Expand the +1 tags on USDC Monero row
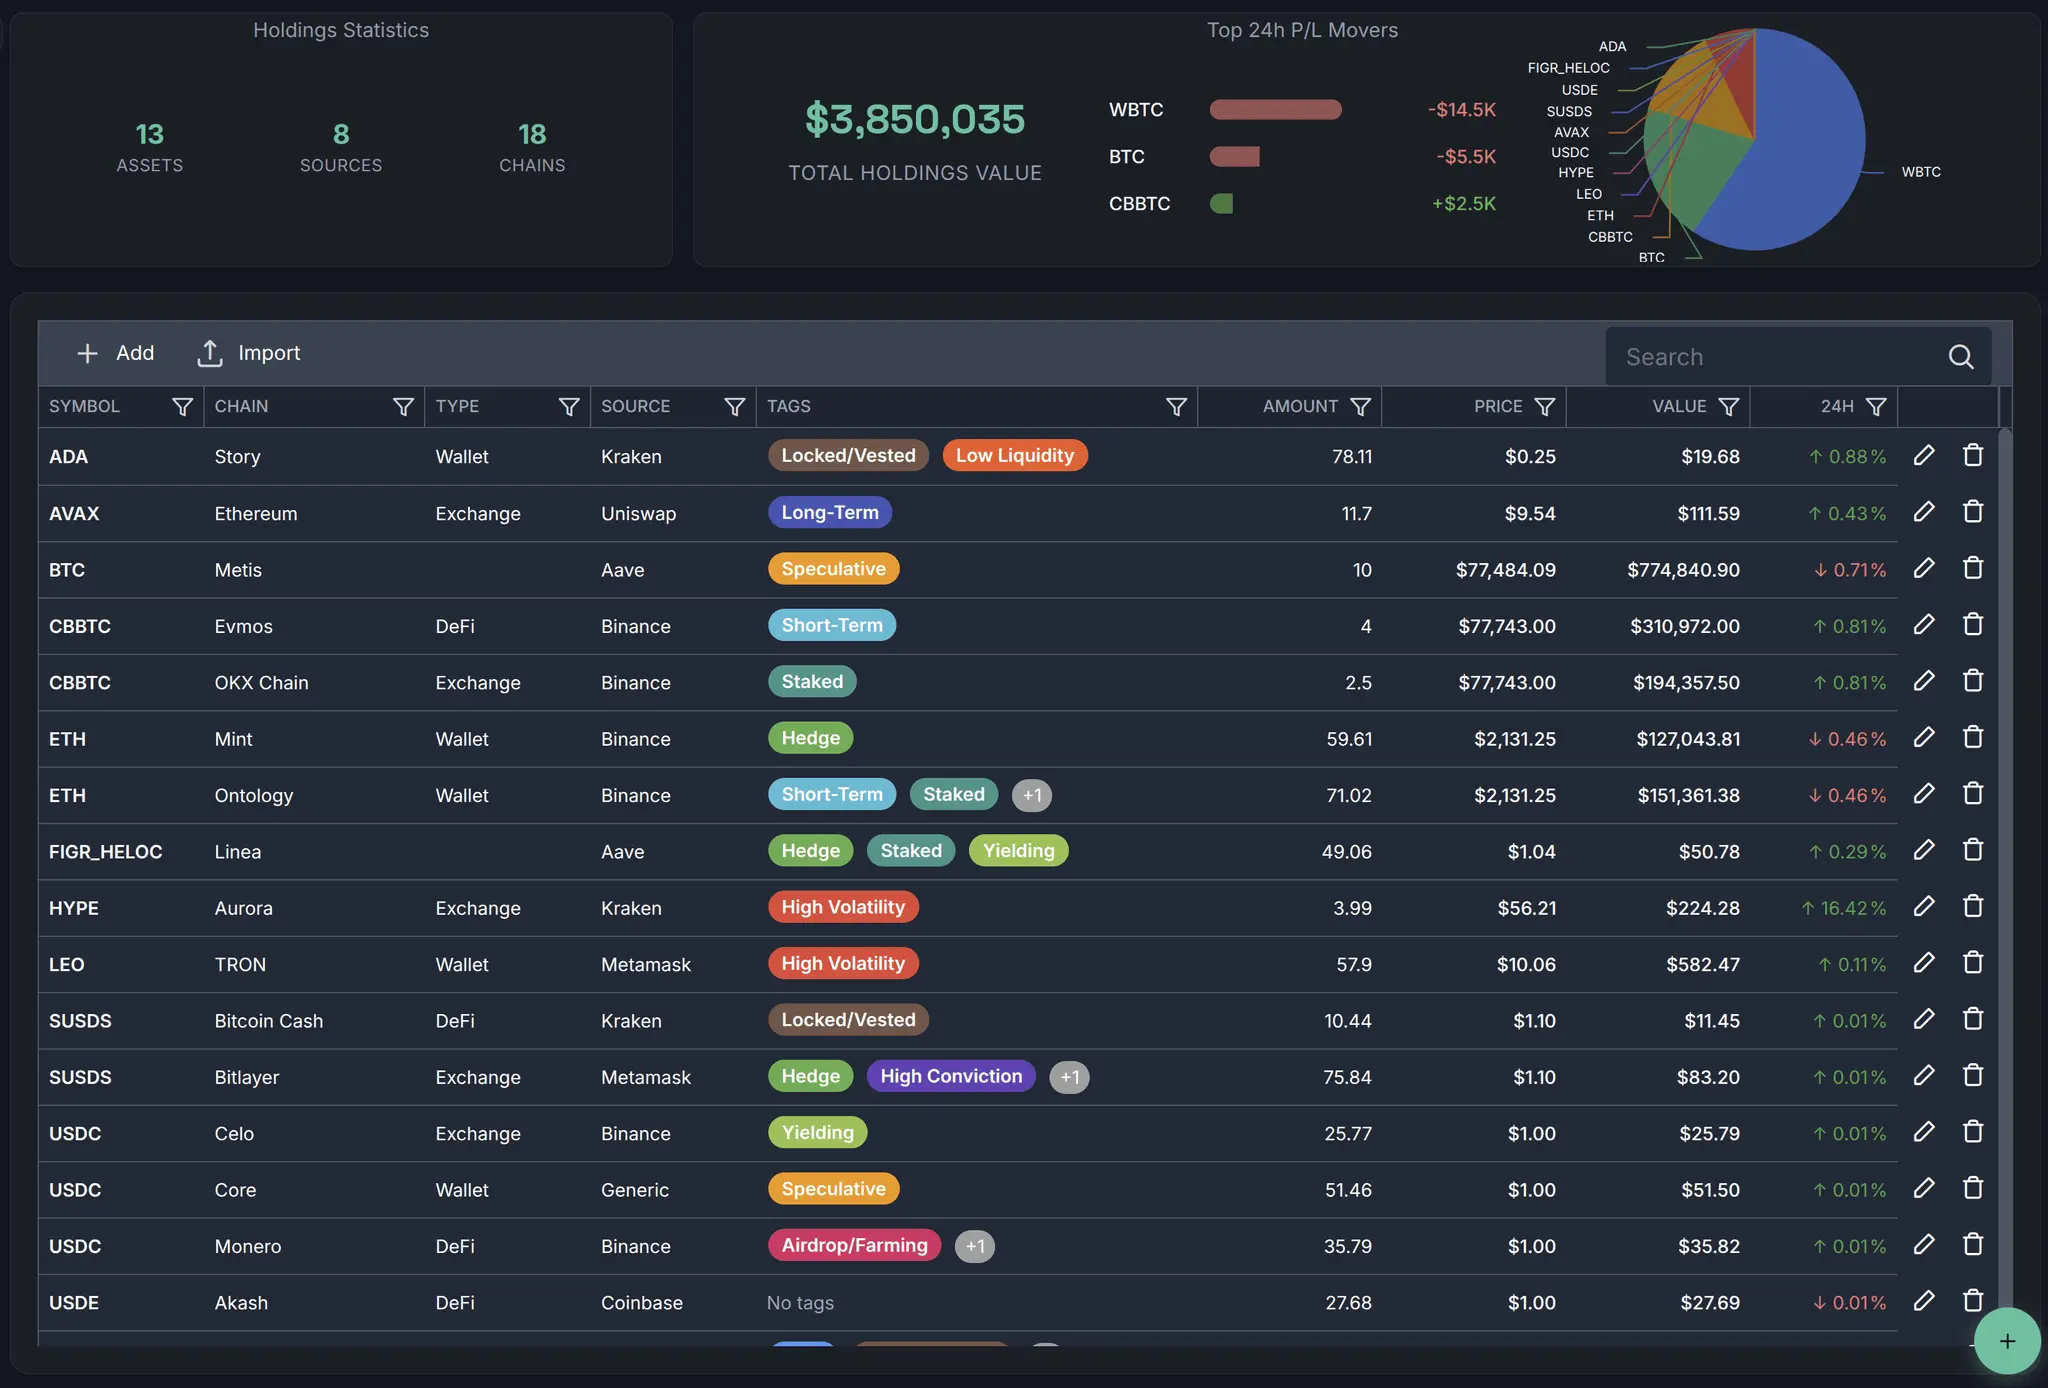Image resolution: width=2048 pixels, height=1388 pixels. point(975,1246)
